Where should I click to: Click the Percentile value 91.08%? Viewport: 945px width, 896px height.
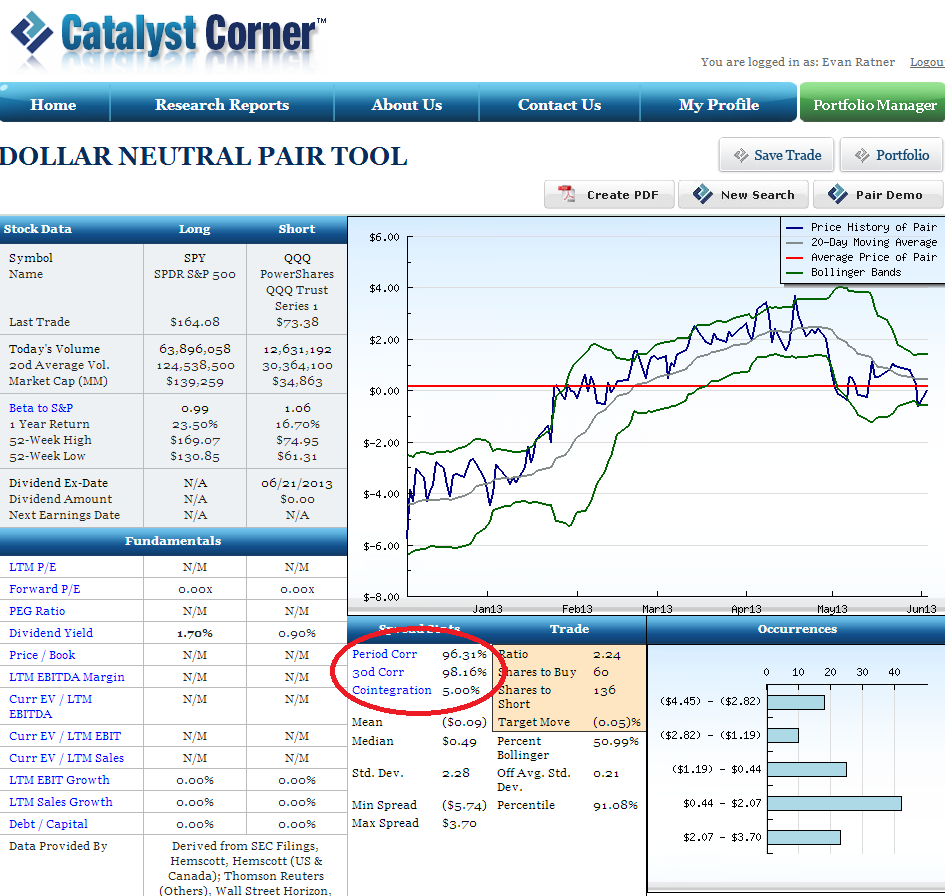615,805
